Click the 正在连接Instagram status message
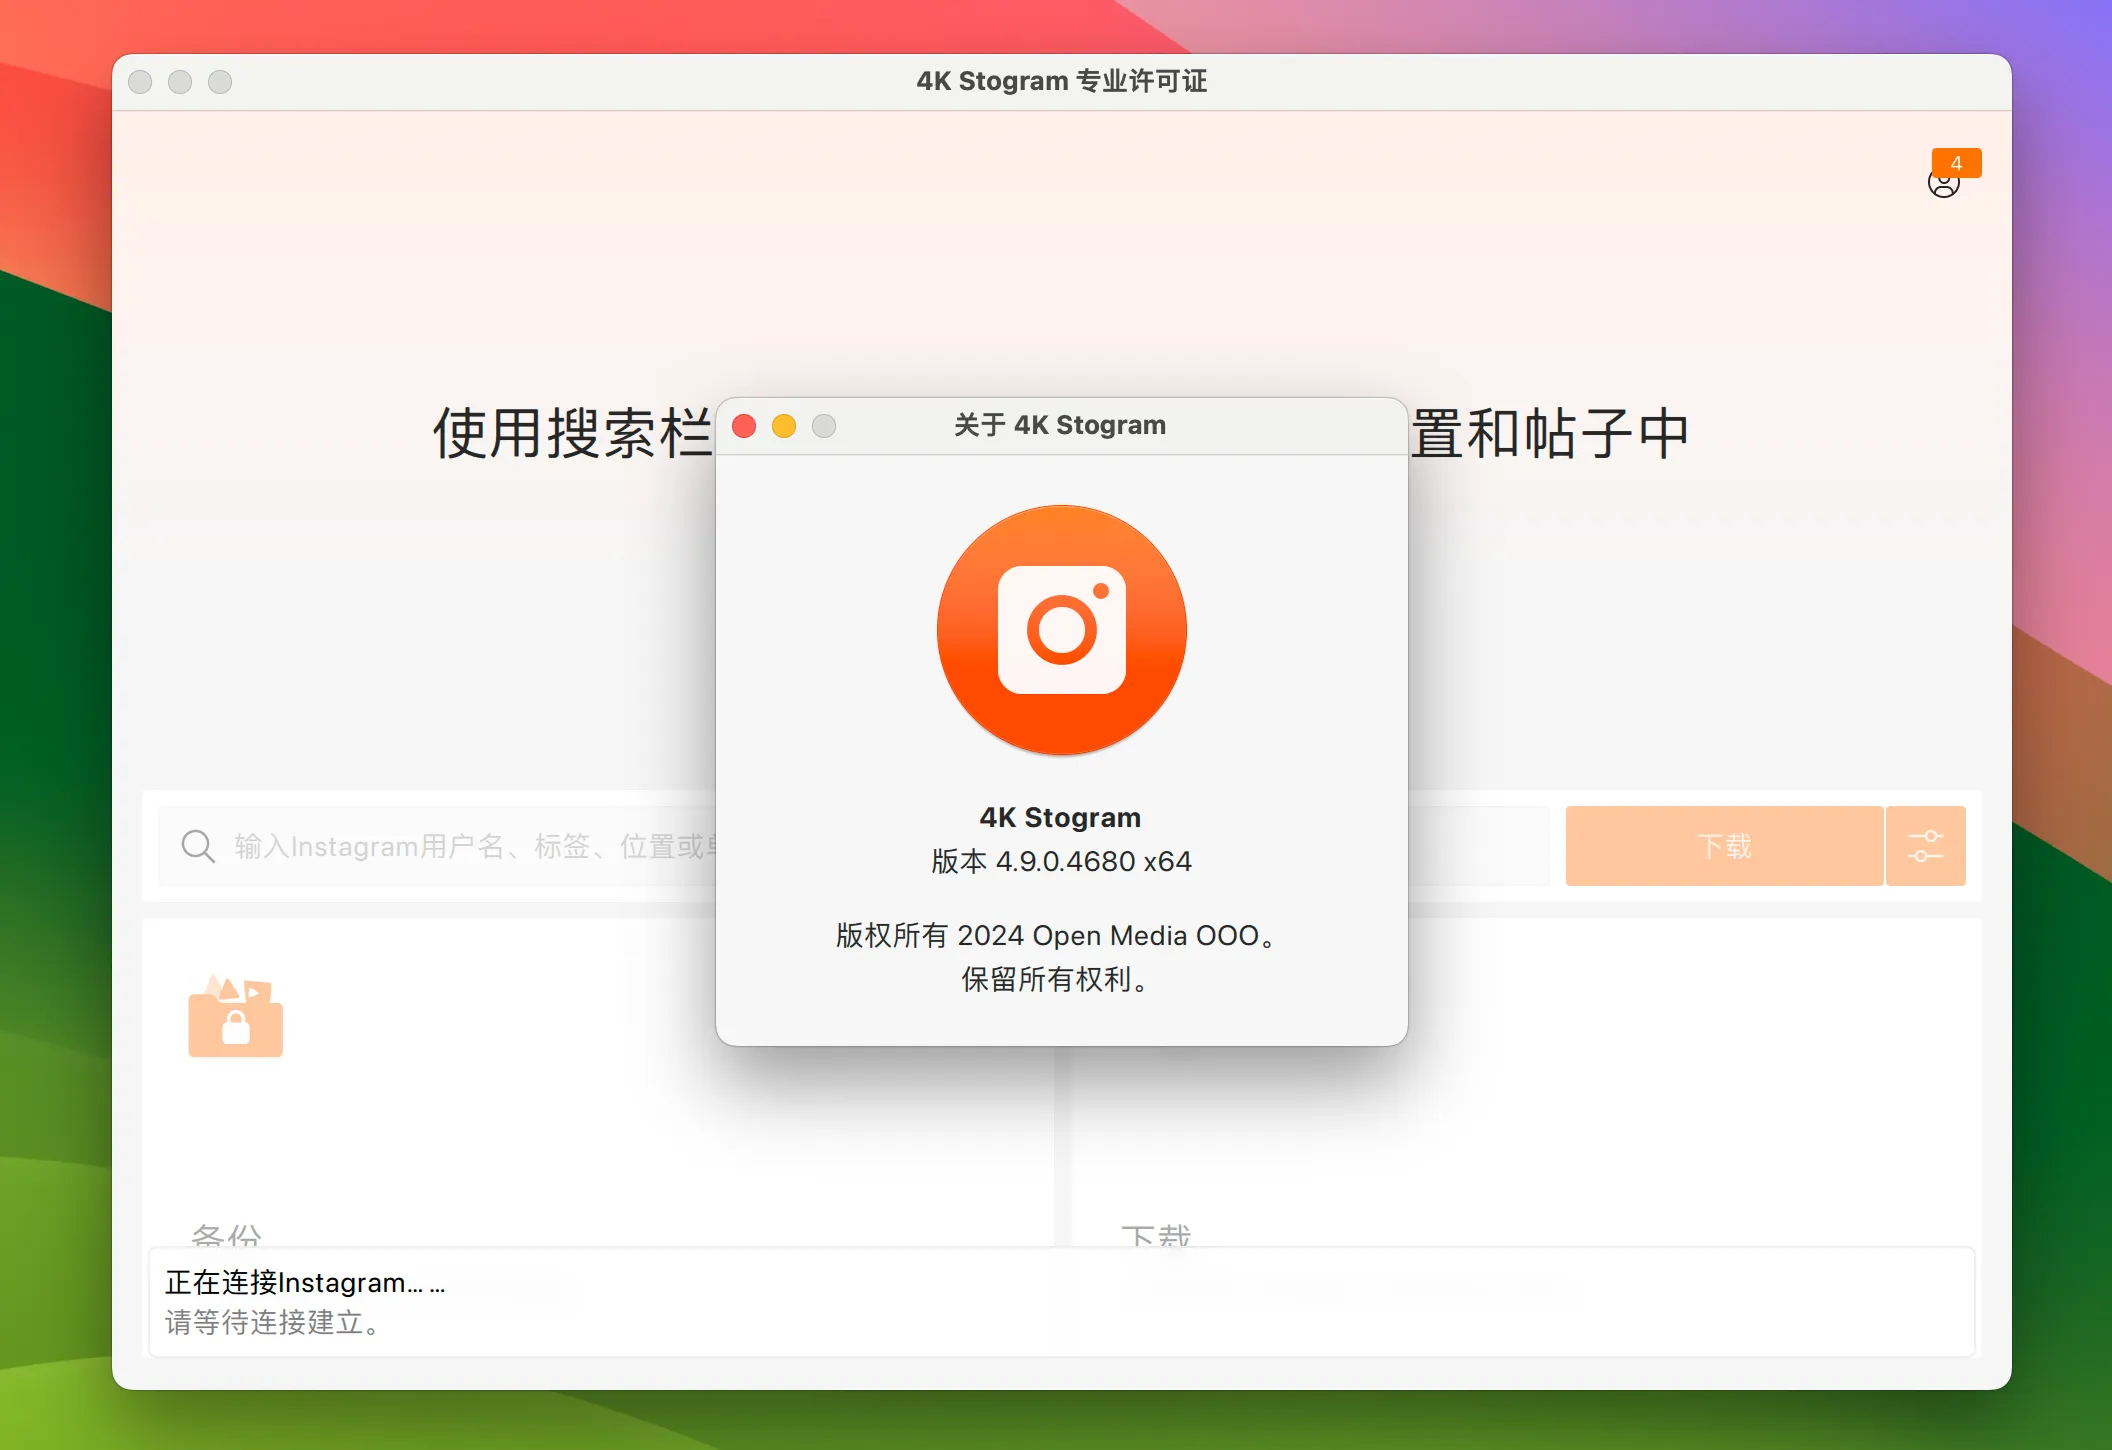The height and width of the screenshot is (1450, 2112). (305, 1282)
